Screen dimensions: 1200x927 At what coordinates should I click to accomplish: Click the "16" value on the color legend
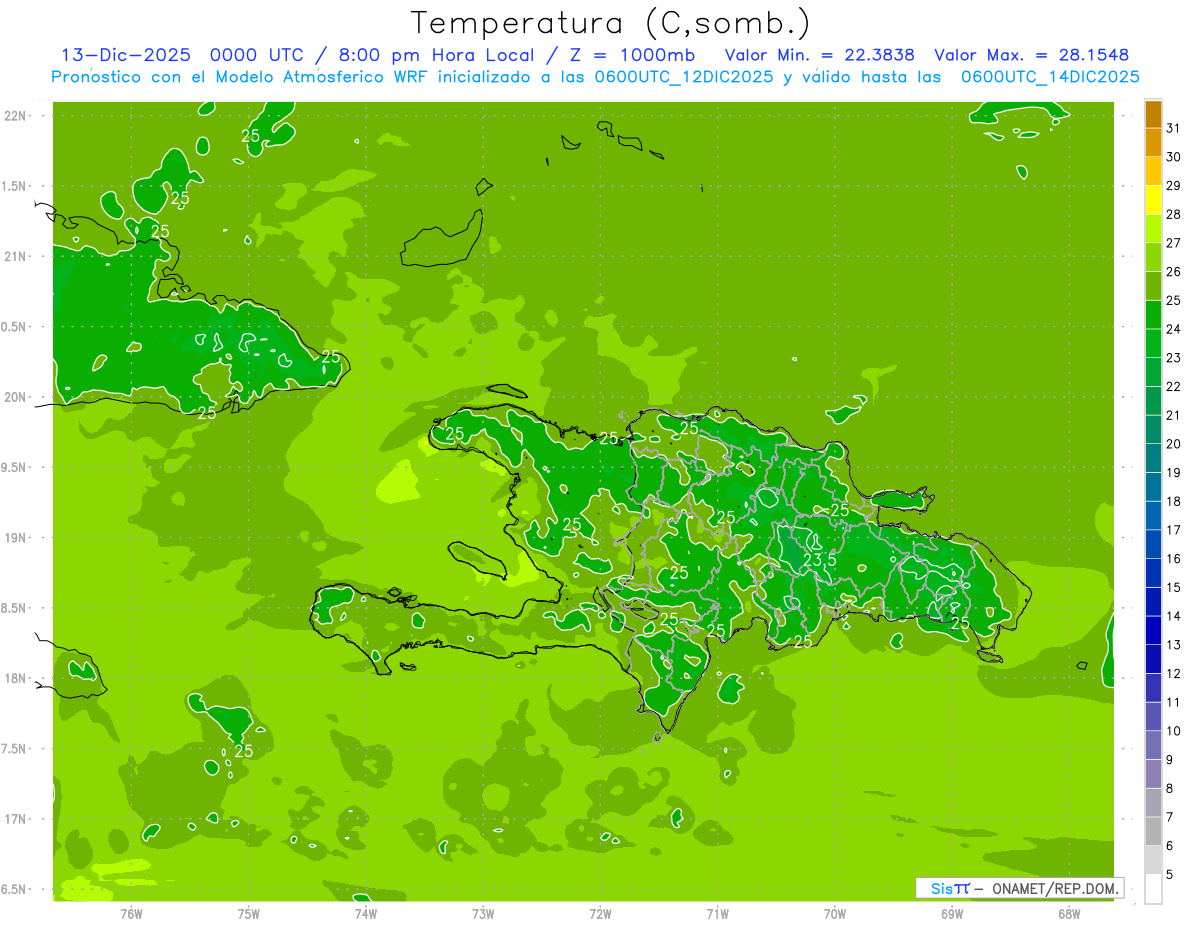point(1174,559)
